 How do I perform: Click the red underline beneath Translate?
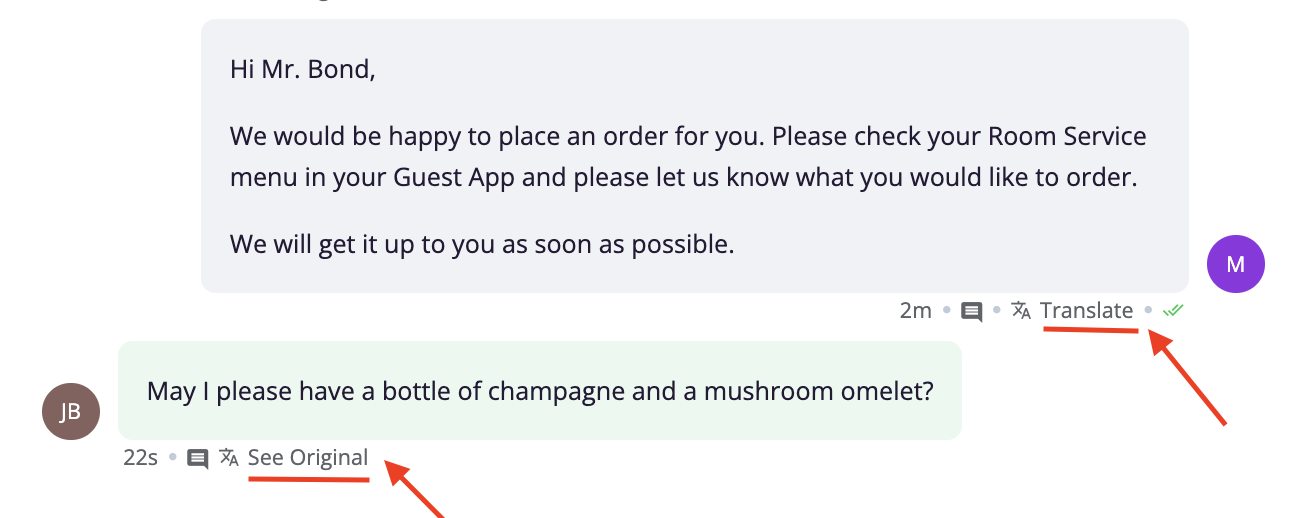(x=1090, y=331)
